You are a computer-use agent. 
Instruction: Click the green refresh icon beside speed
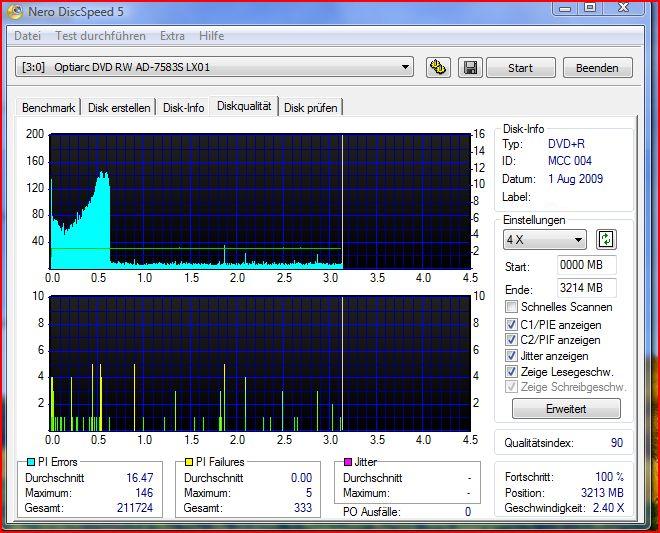tap(606, 240)
